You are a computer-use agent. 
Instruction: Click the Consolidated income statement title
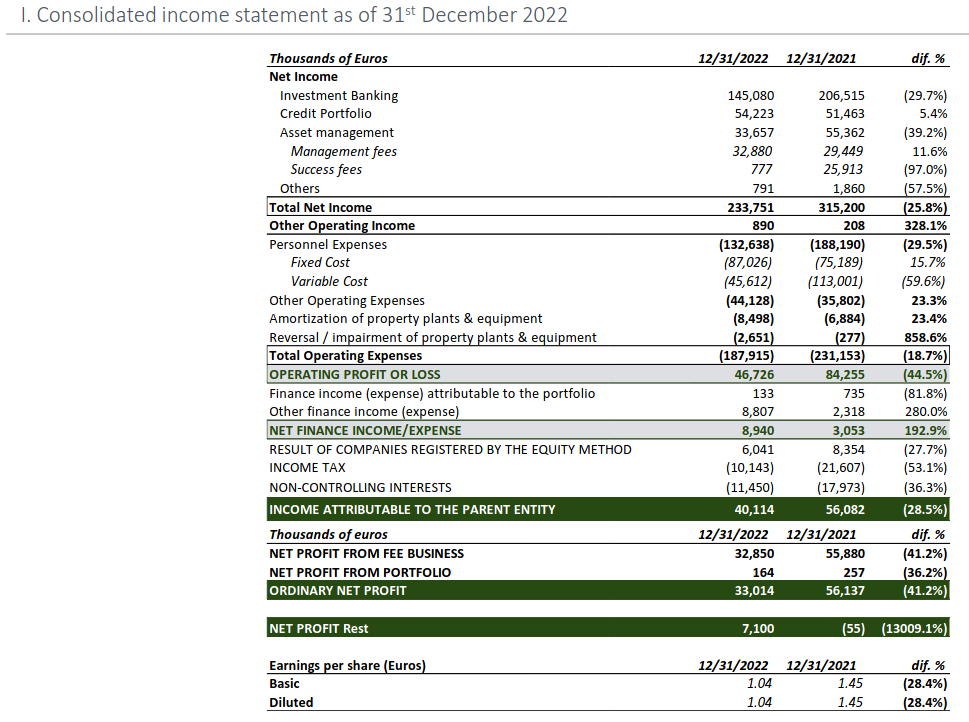(x=294, y=15)
